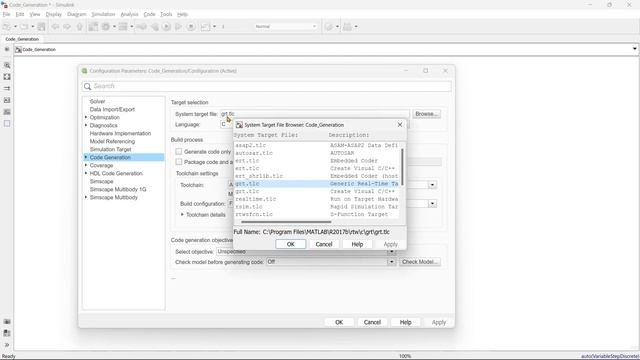The height and width of the screenshot is (360, 640).
Task: Open the Code menu
Action: 149,14
